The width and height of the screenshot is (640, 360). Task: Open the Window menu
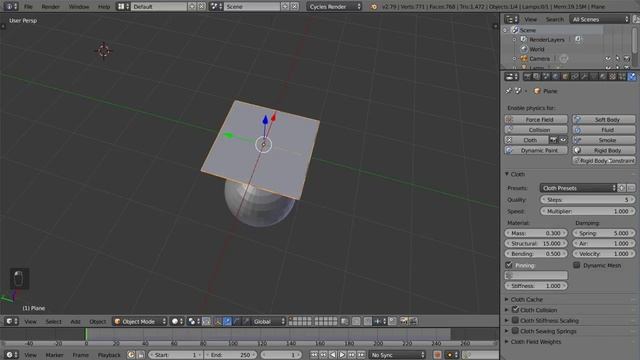(79, 7)
